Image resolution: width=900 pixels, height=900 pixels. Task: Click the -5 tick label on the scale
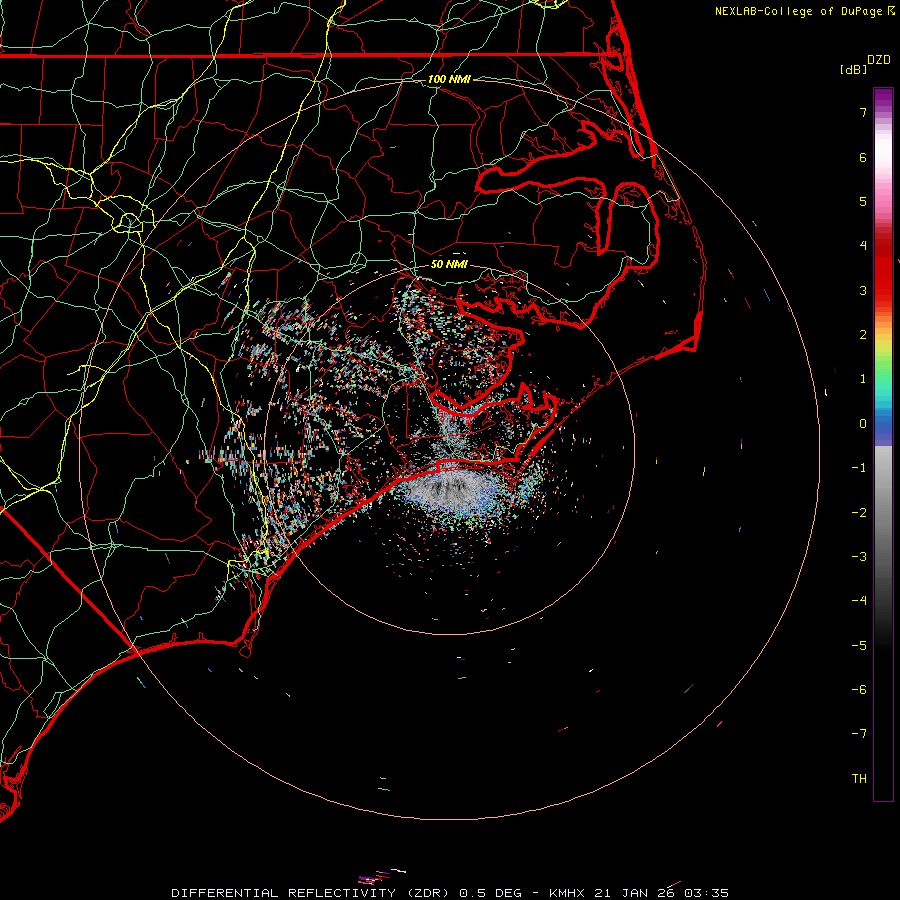[x=859, y=645]
